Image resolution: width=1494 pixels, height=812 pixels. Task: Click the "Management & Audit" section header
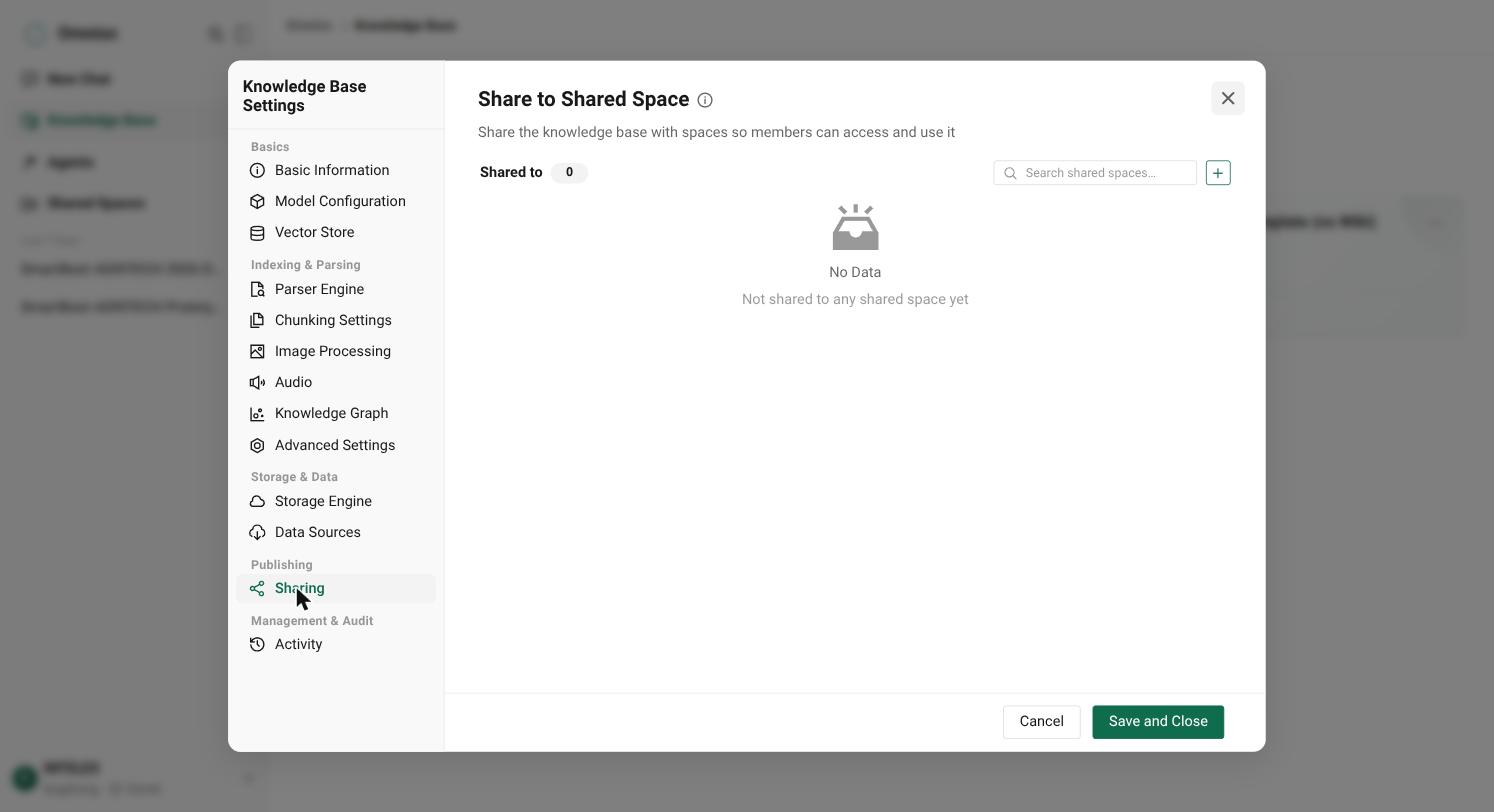pyautogui.click(x=312, y=621)
